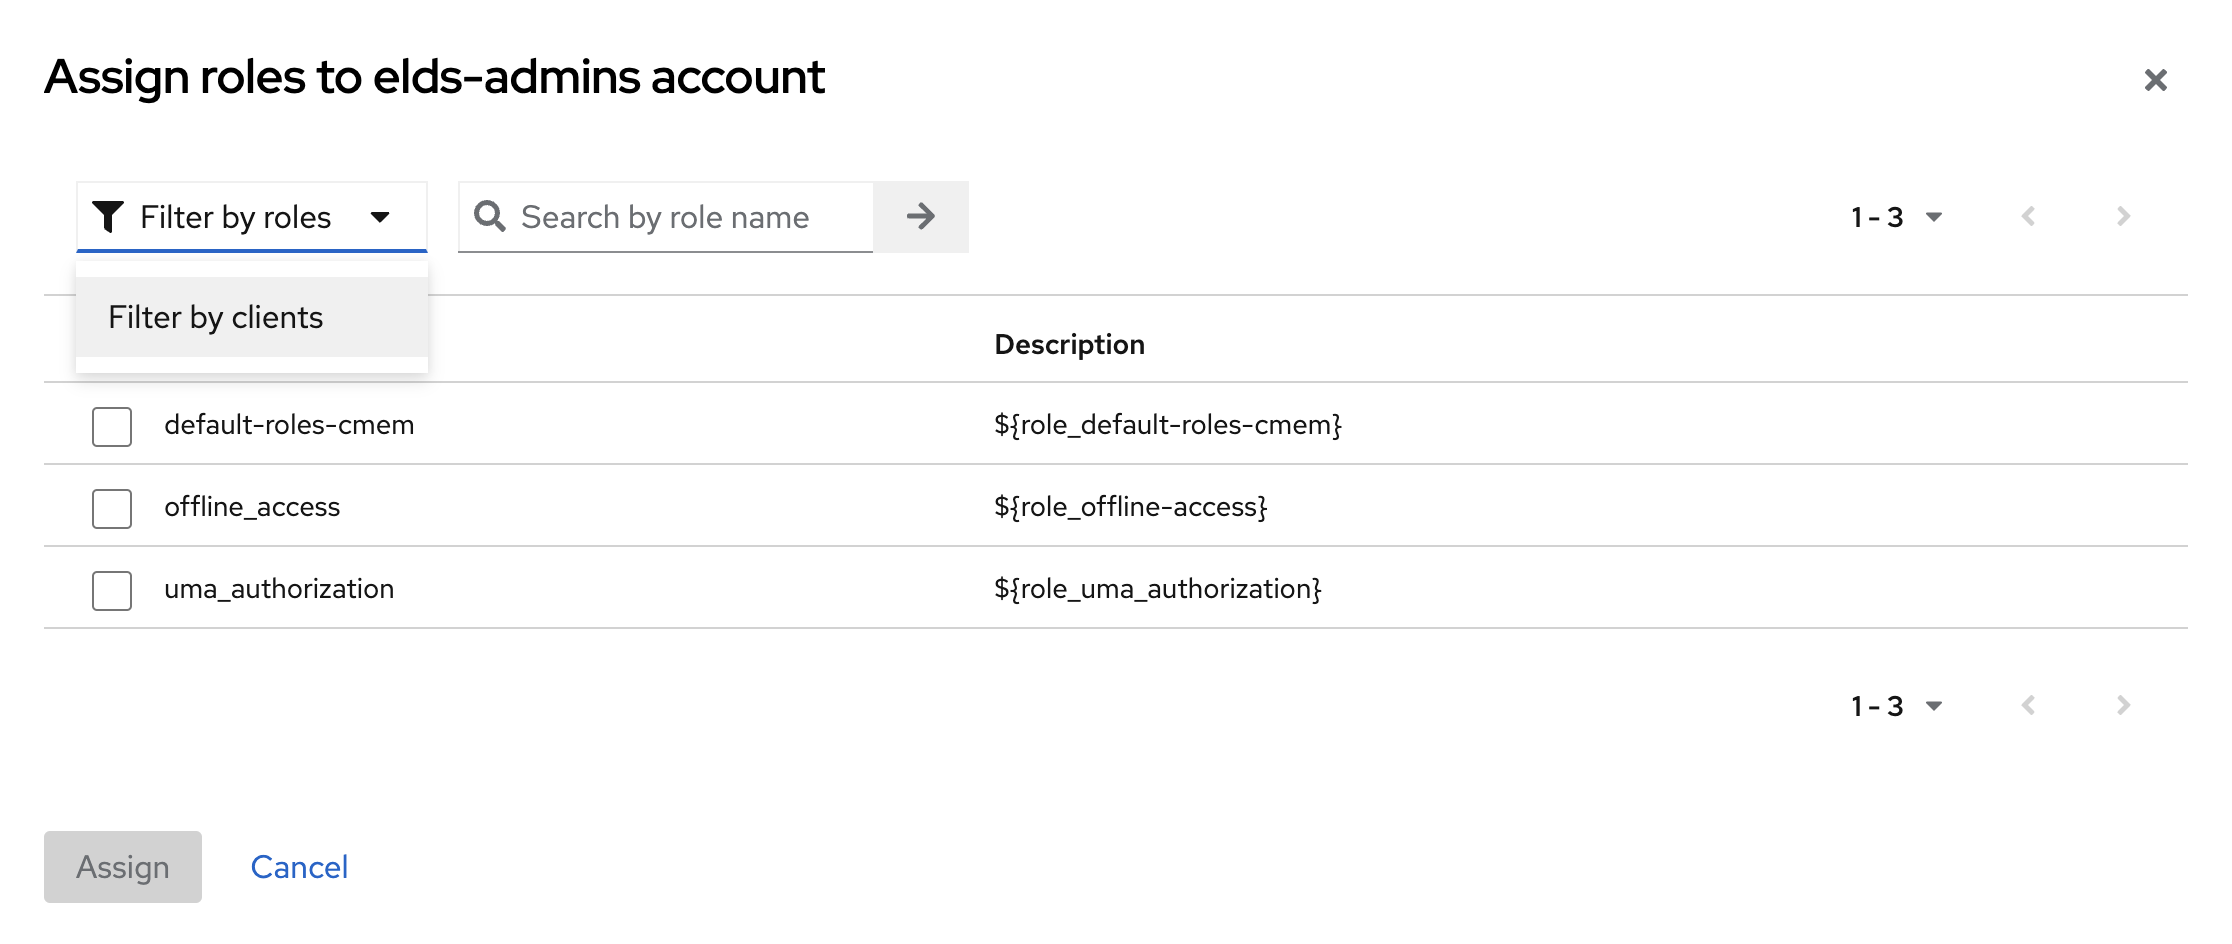Go to previous page in bottom pagination
Viewport: 2232px width, 944px height.
[x=2028, y=706]
